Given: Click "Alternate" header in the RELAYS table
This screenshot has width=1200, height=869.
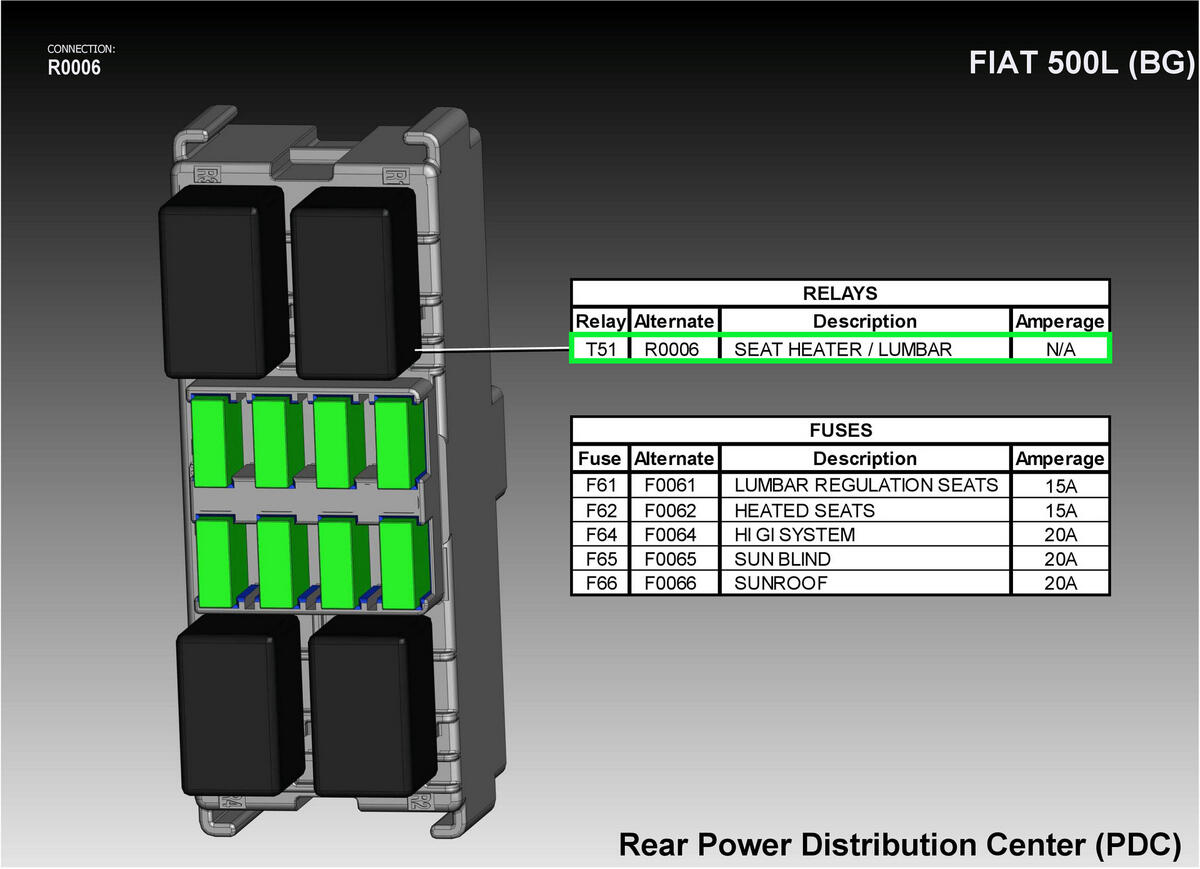Looking at the screenshot, I should (x=674, y=321).
